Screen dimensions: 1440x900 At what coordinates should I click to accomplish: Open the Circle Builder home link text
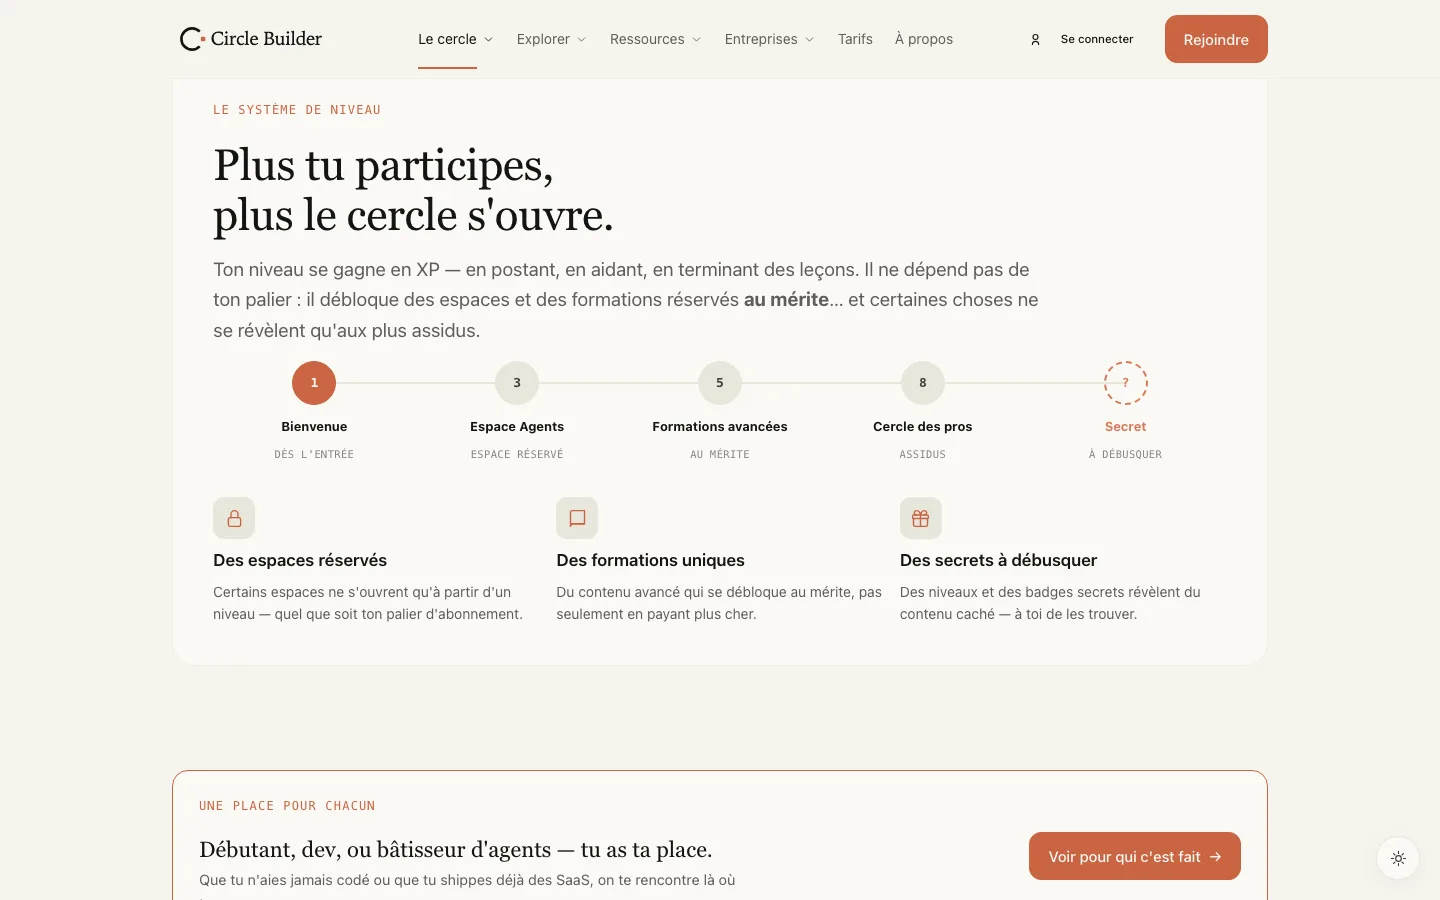[266, 39]
